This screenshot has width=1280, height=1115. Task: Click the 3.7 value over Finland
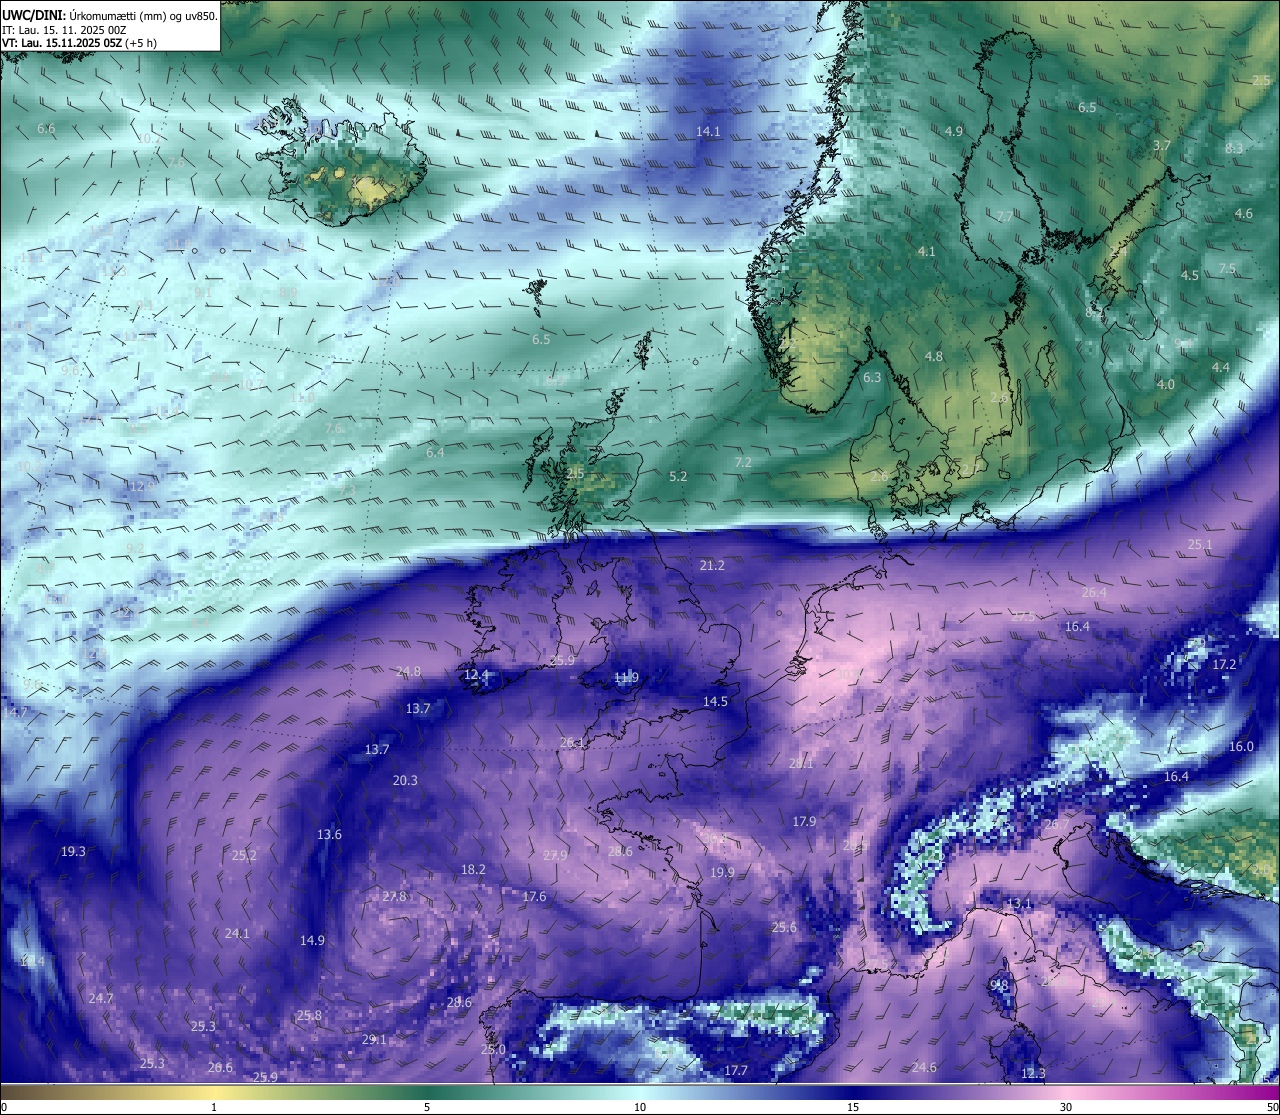coord(1161,145)
